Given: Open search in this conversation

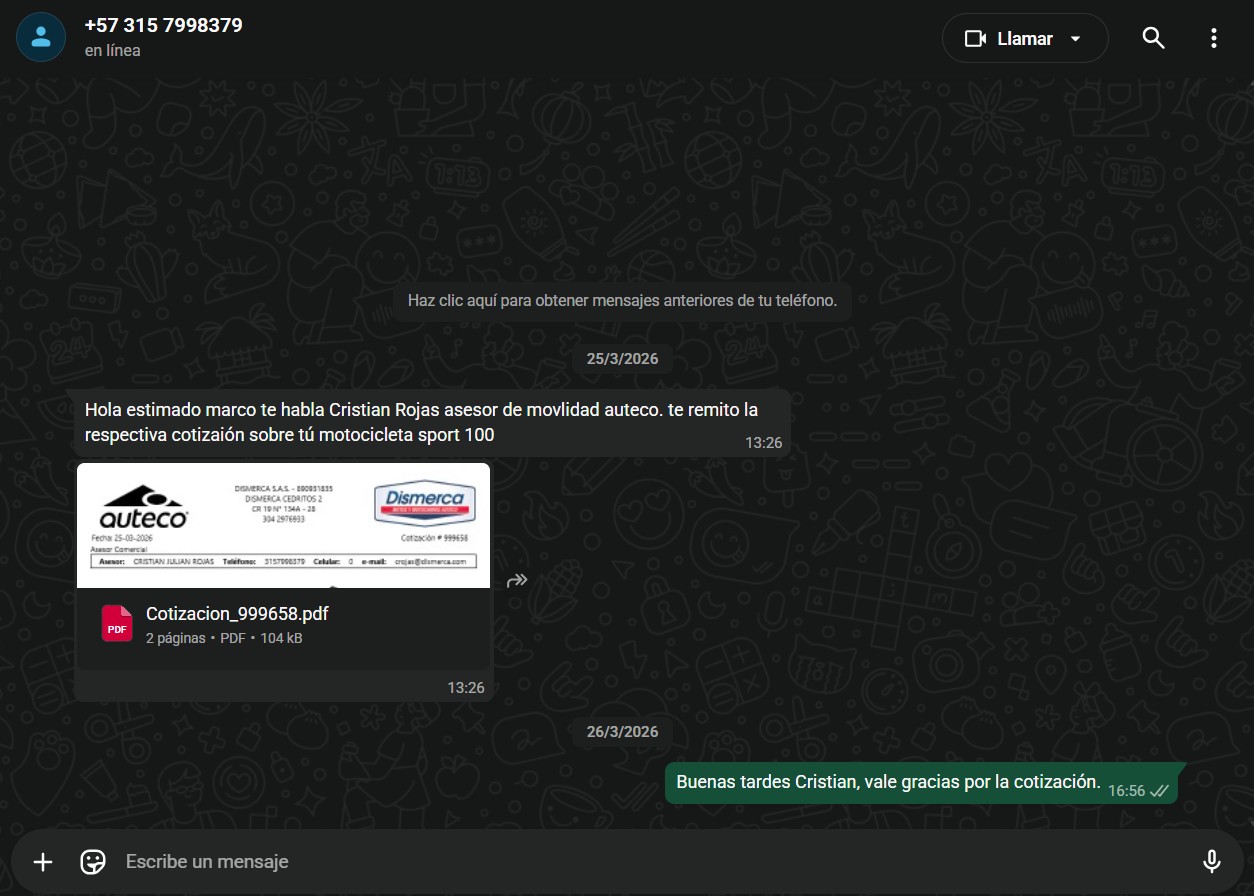Looking at the screenshot, I should pos(1153,39).
